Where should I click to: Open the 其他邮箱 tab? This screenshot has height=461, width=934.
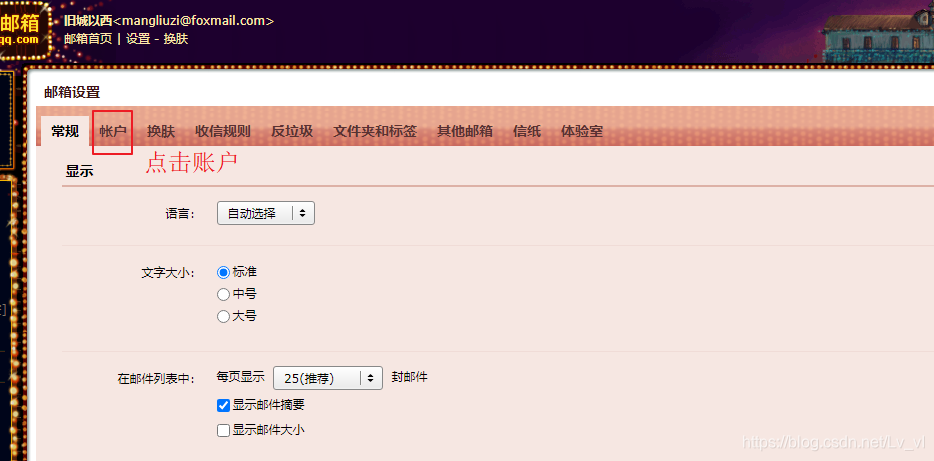tap(465, 132)
